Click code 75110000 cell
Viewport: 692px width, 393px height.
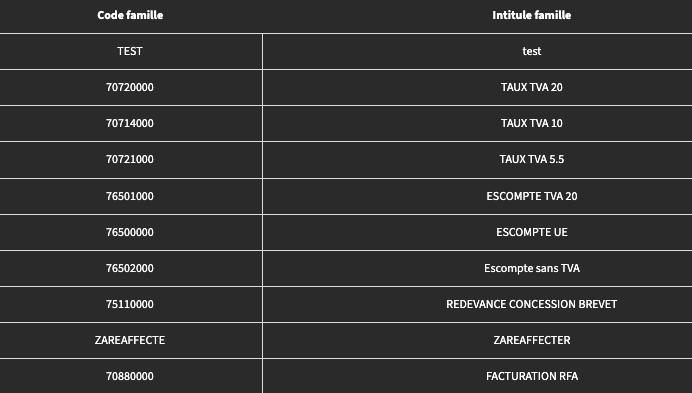click(130, 304)
